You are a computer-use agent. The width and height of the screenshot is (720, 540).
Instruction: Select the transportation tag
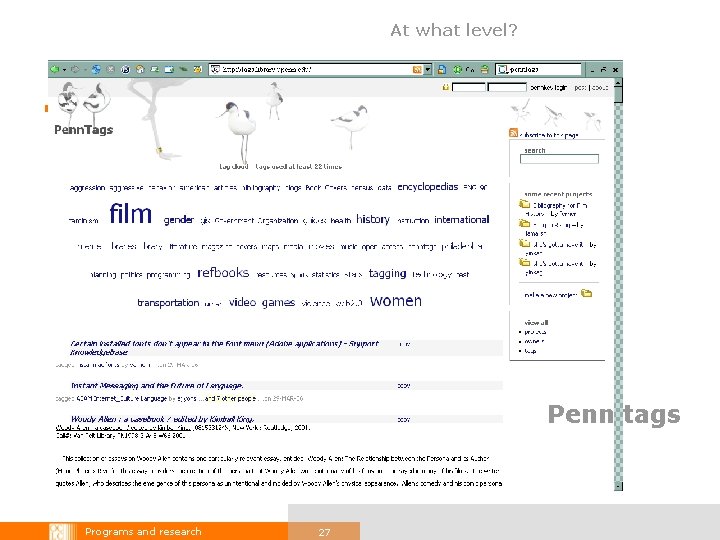pos(168,303)
